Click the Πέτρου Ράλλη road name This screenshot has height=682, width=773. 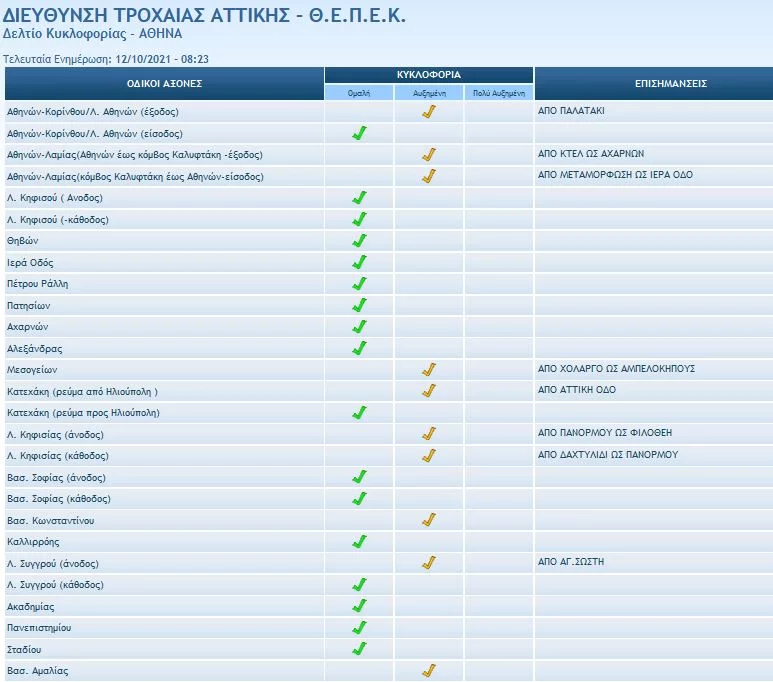coord(38,284)
